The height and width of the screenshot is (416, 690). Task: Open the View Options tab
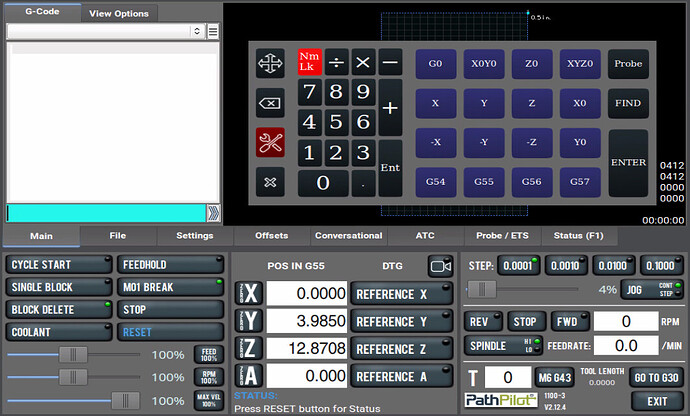(118, 14)
